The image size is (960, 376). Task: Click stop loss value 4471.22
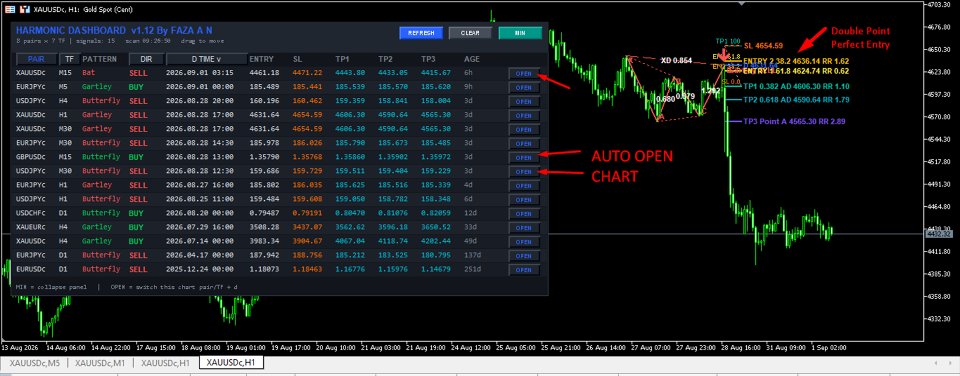307,72
